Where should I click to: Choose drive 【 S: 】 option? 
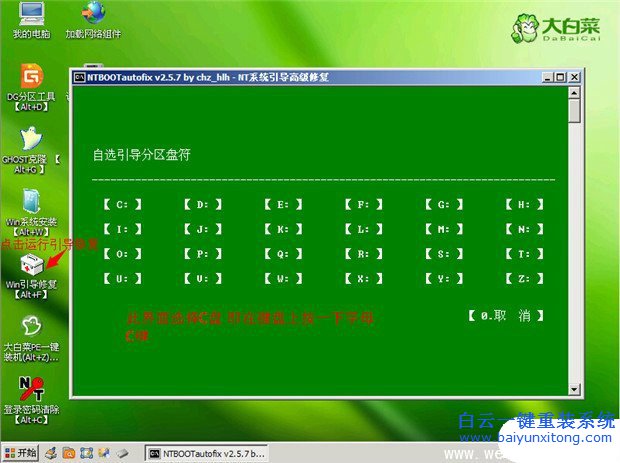[x=444, y=254]
